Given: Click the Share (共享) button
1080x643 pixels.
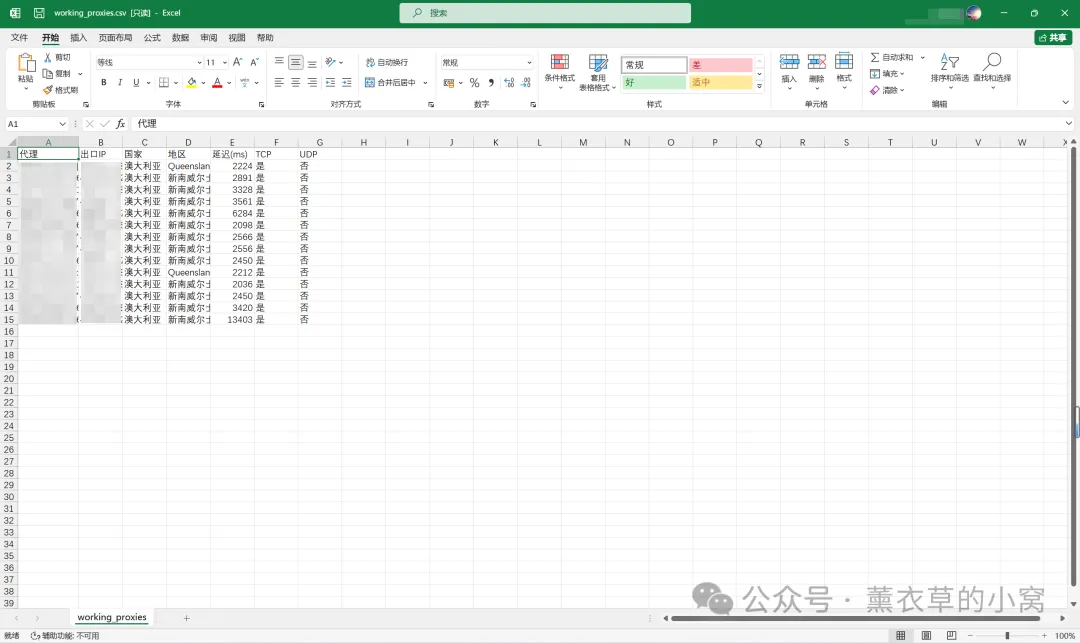Looking at the screenshot, I should 1053,38.
